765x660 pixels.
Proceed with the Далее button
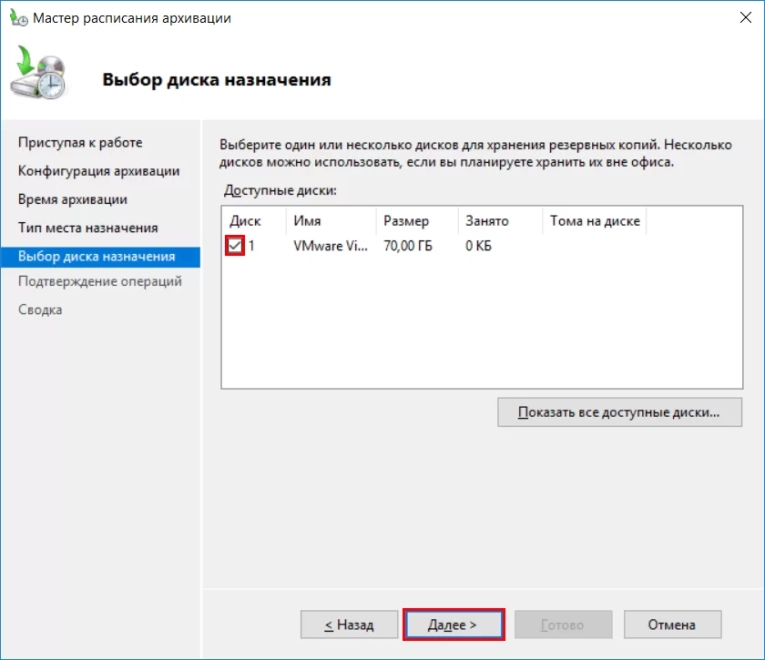(x=453, y=625)
